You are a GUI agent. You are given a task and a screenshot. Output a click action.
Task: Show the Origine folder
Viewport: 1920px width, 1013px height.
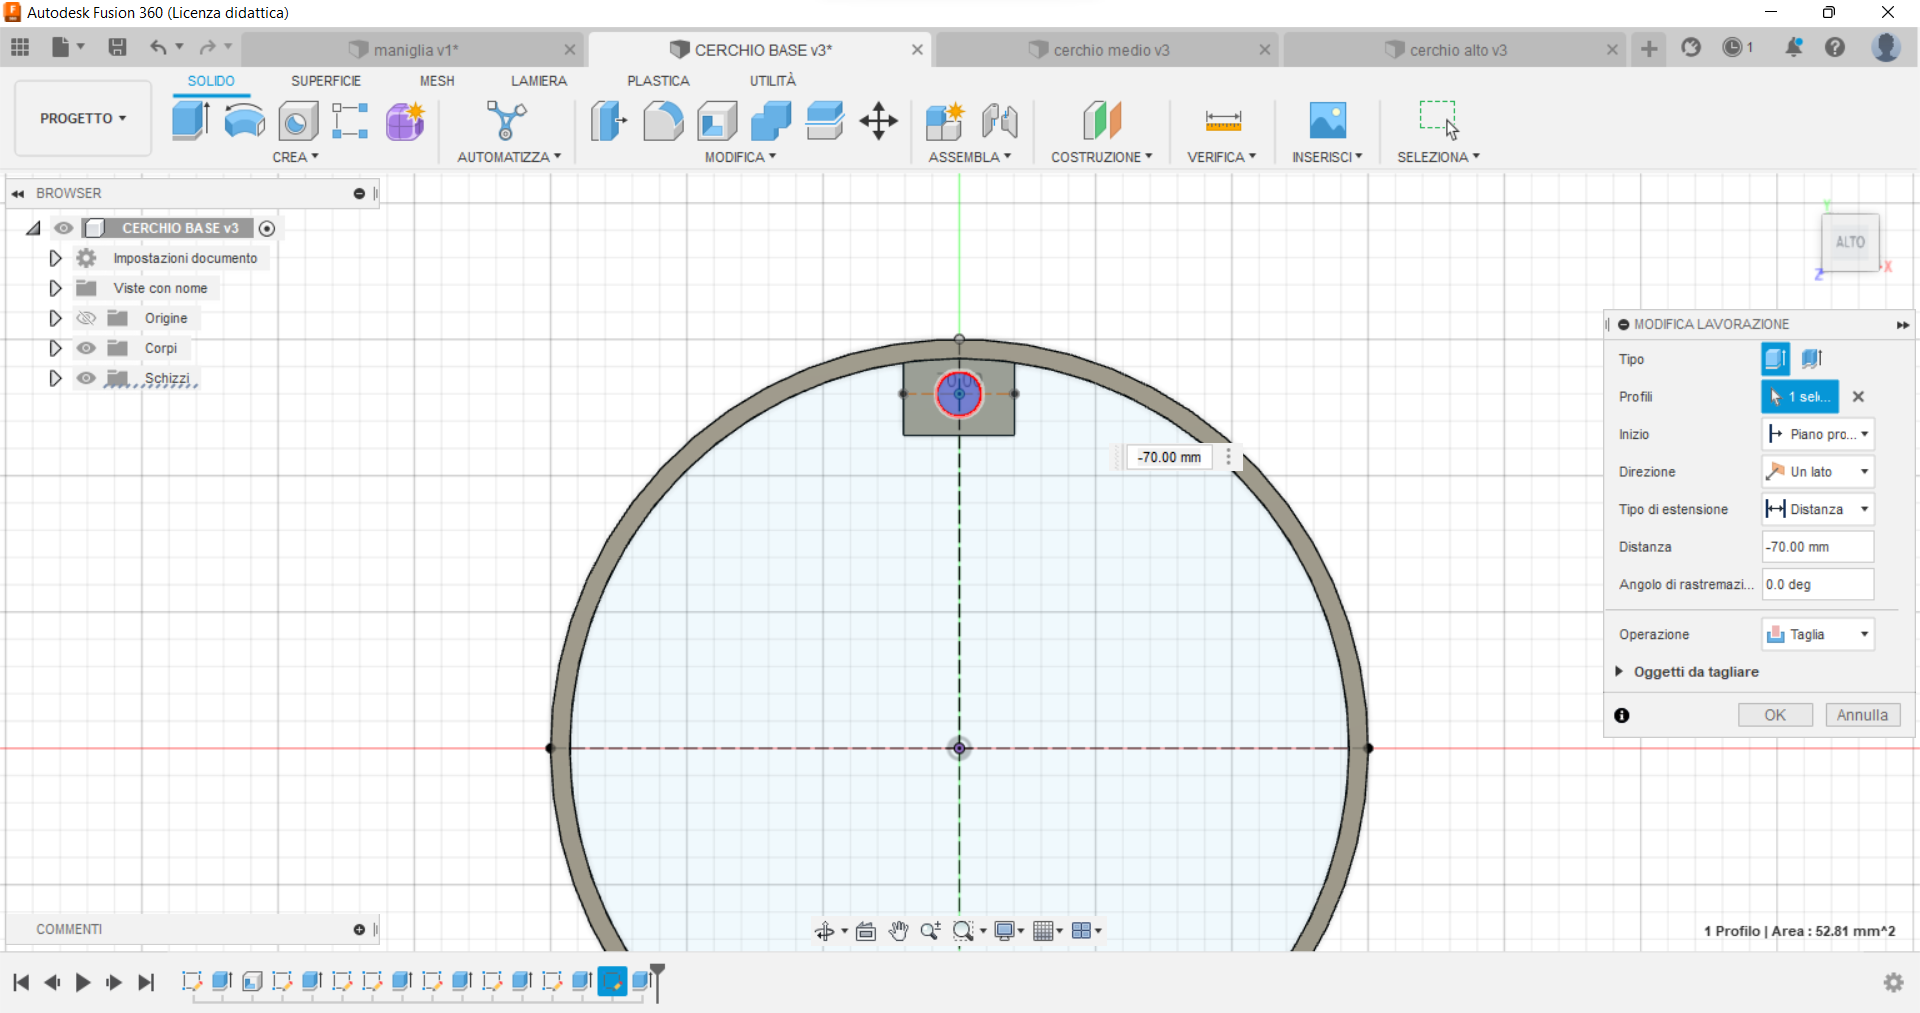tap(87, 318)
